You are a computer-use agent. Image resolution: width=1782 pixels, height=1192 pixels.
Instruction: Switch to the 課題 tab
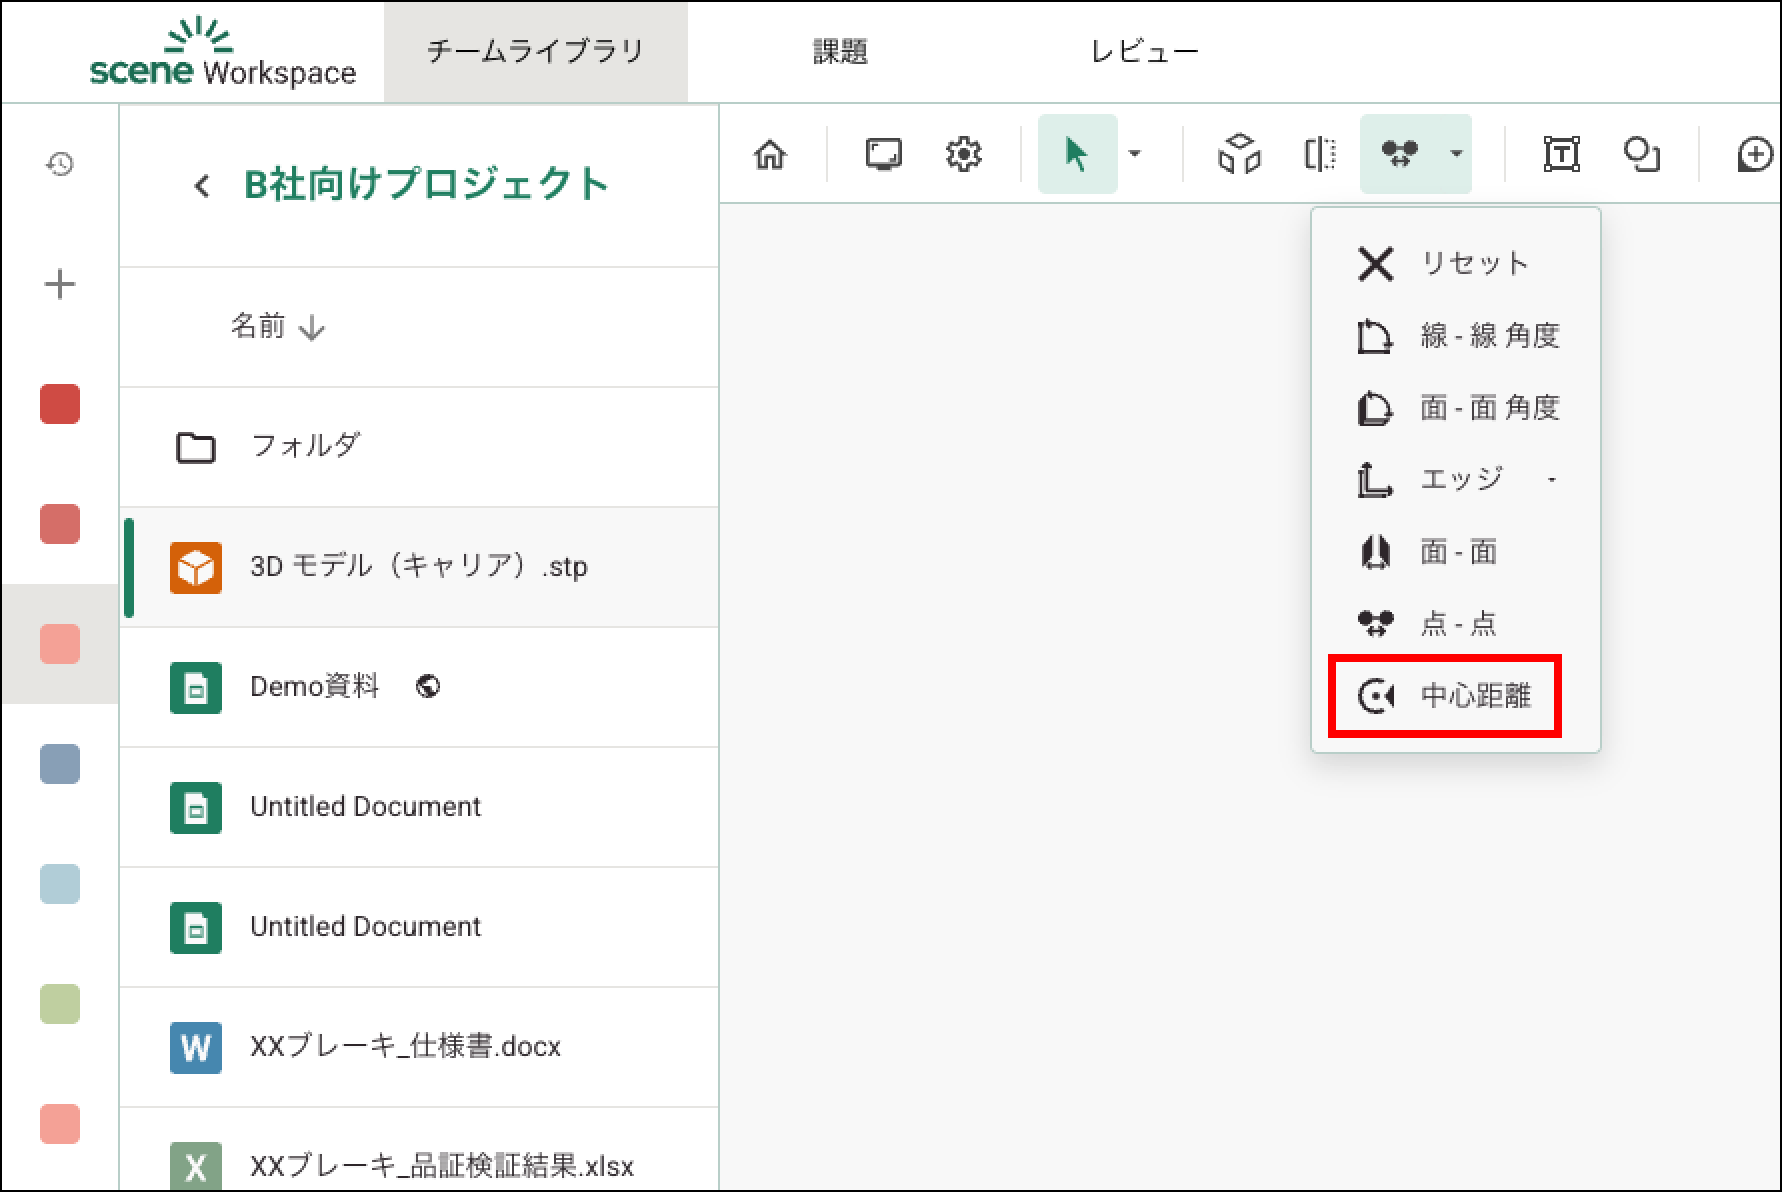coord(839,52)
